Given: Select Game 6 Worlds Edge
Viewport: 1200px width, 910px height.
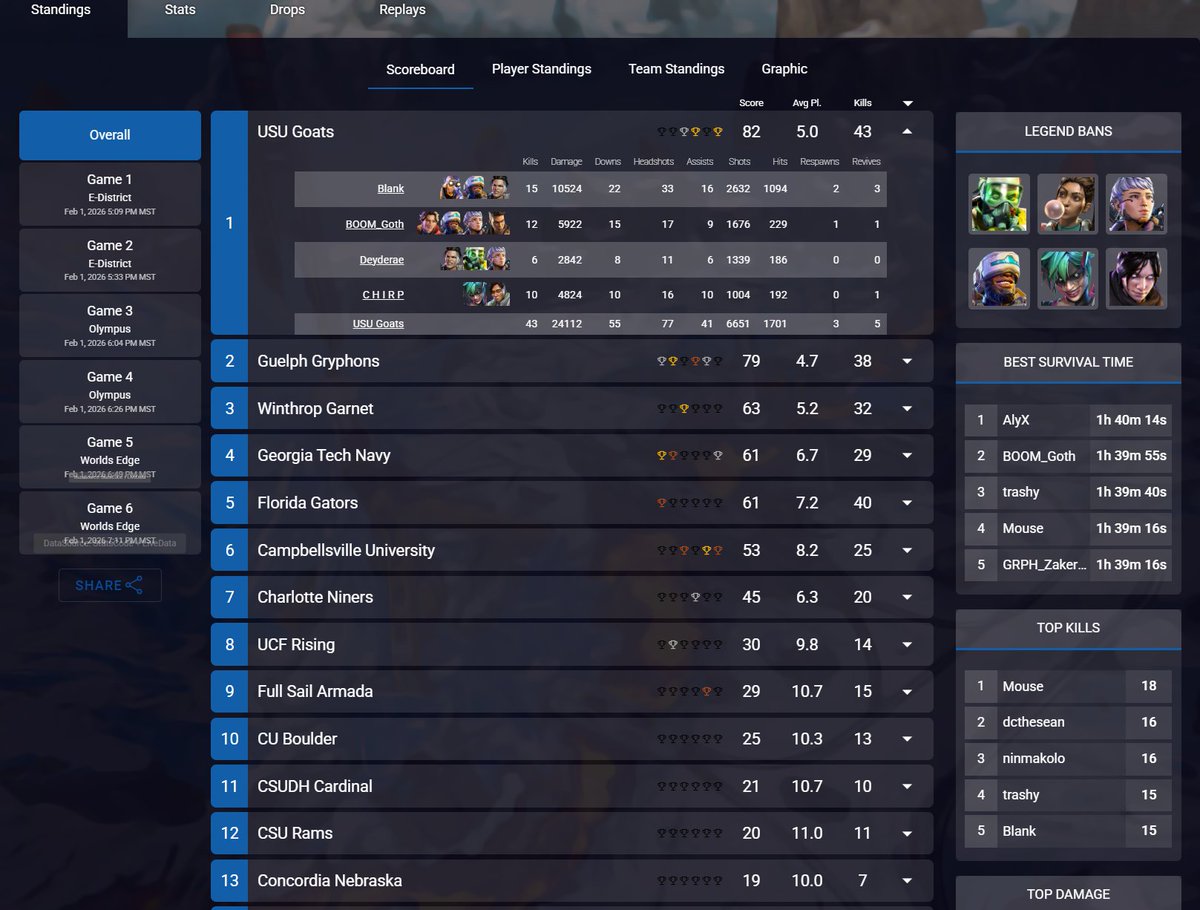Looking at the screenshot, I should pos(110,523).
